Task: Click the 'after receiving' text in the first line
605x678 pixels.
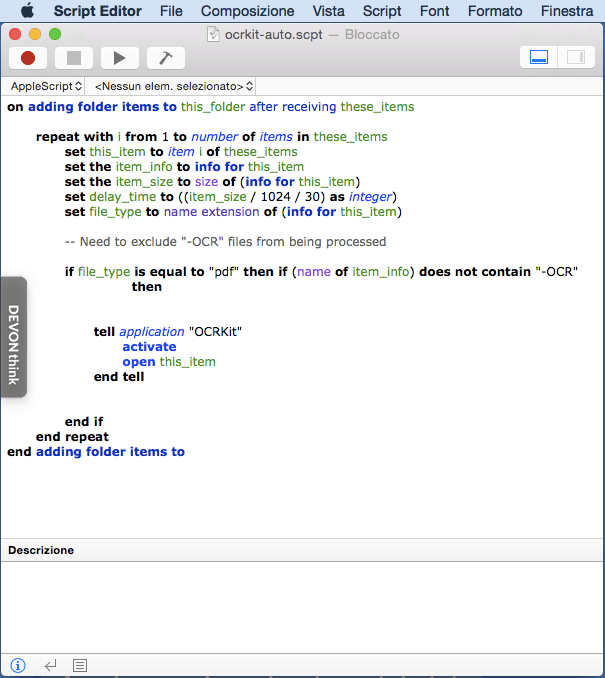Action: point(293,107)
